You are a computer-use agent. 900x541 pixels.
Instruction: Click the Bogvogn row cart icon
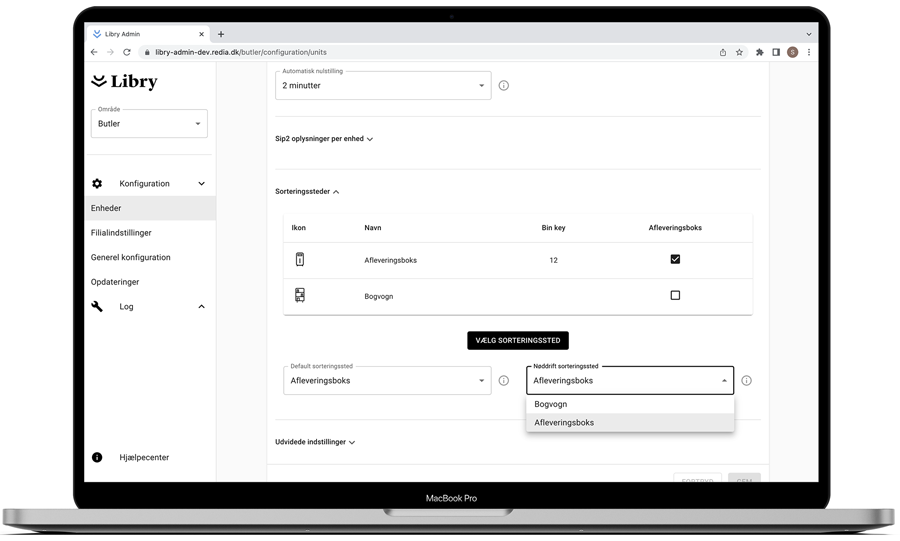(x=299, y=296)
